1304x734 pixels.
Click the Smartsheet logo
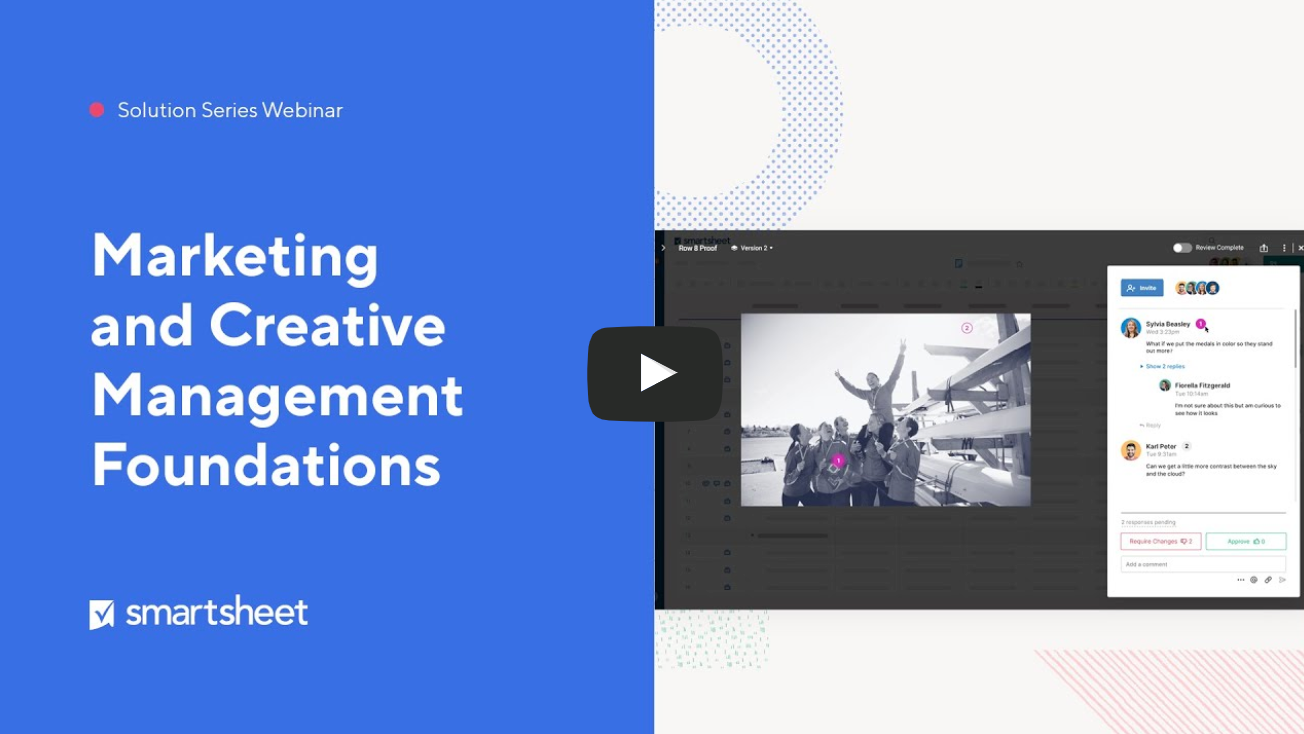pyautogui.click(x=199, y=612)
